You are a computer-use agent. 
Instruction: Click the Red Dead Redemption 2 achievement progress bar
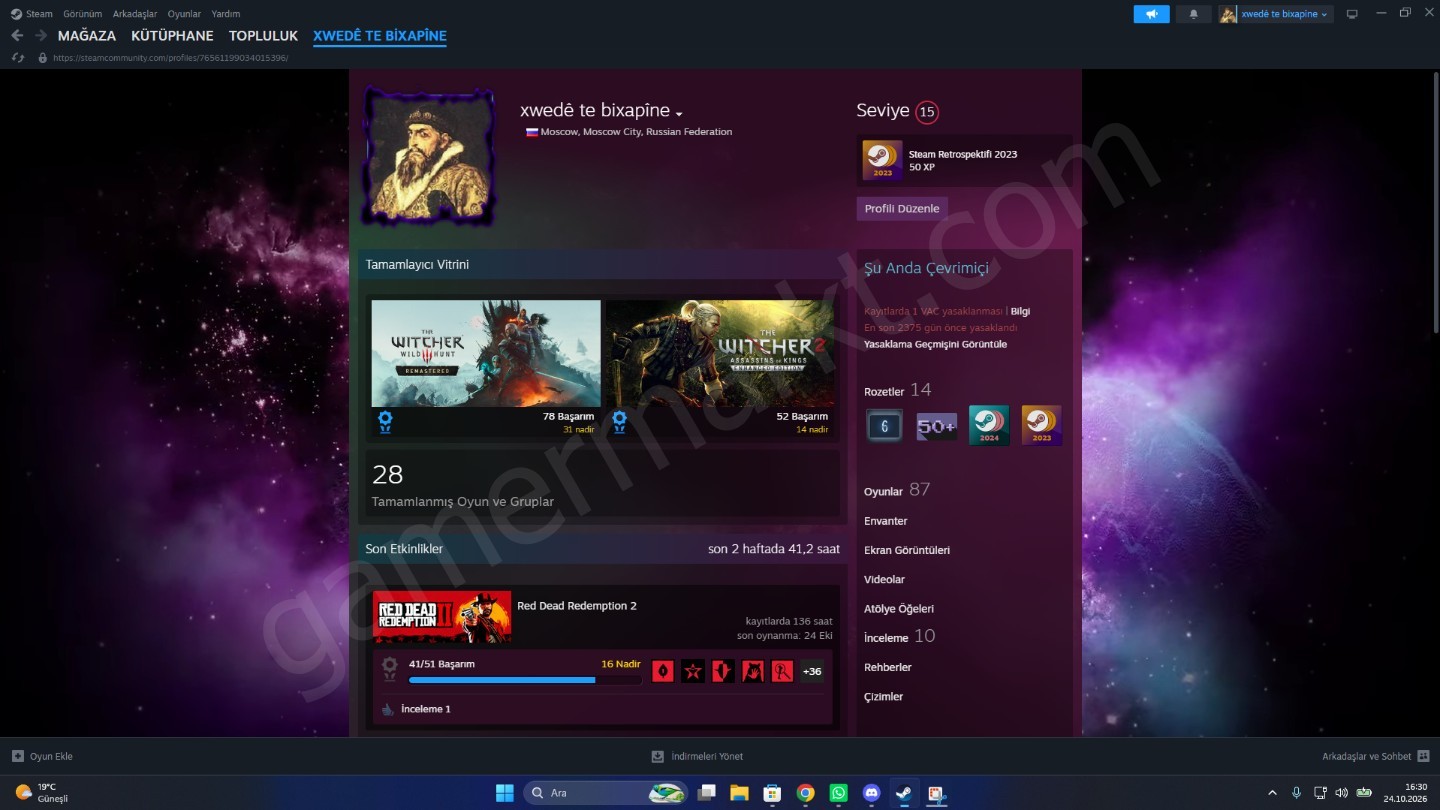click(525, 680)
